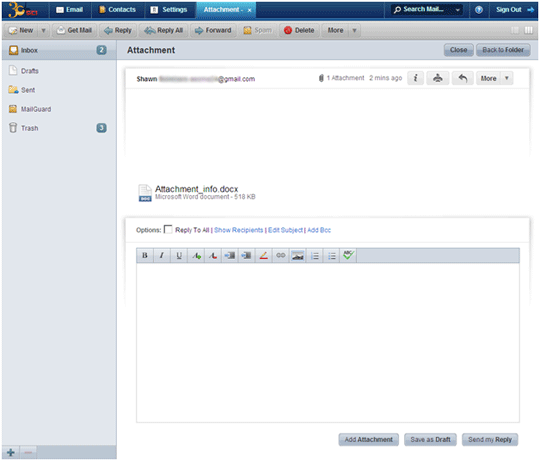Click the print icon in message header
Viewport: 540px width, 461px height.
[437, 78]
